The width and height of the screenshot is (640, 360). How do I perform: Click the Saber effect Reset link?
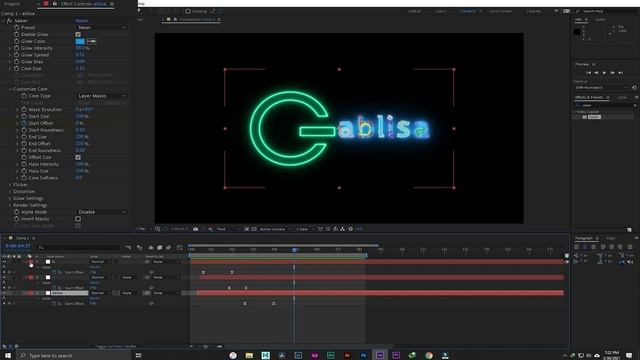pyautogui.click(x=81, y=20)
